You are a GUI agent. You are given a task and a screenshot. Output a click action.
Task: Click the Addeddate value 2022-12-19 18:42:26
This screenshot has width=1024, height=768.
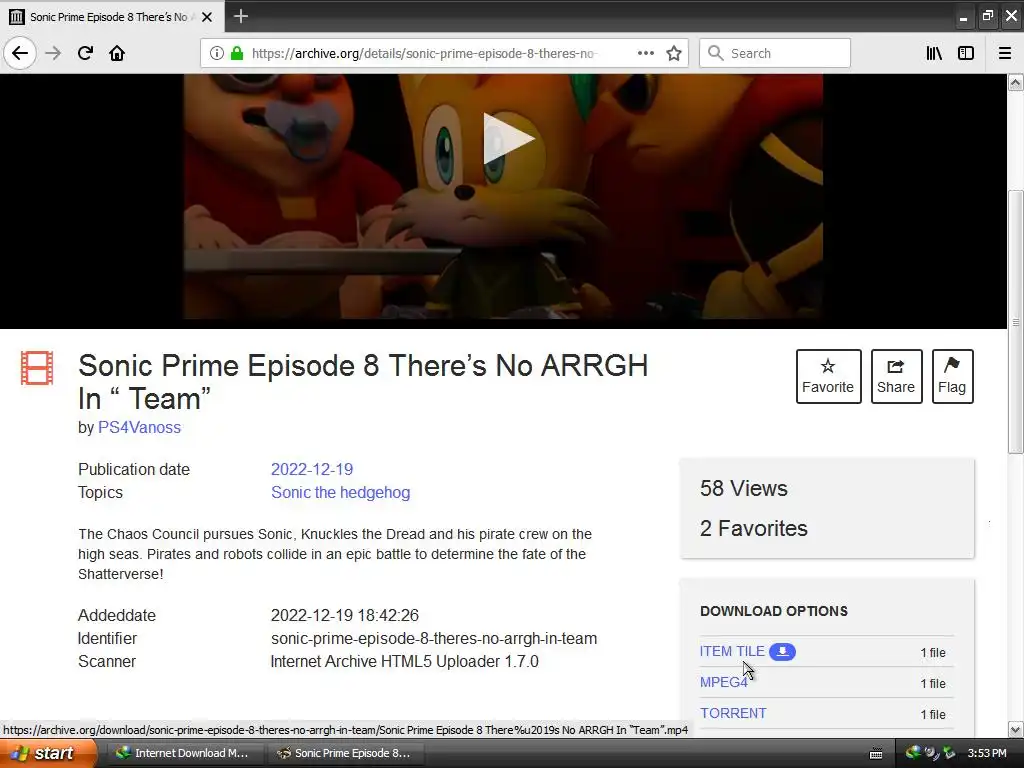[345, 615]
